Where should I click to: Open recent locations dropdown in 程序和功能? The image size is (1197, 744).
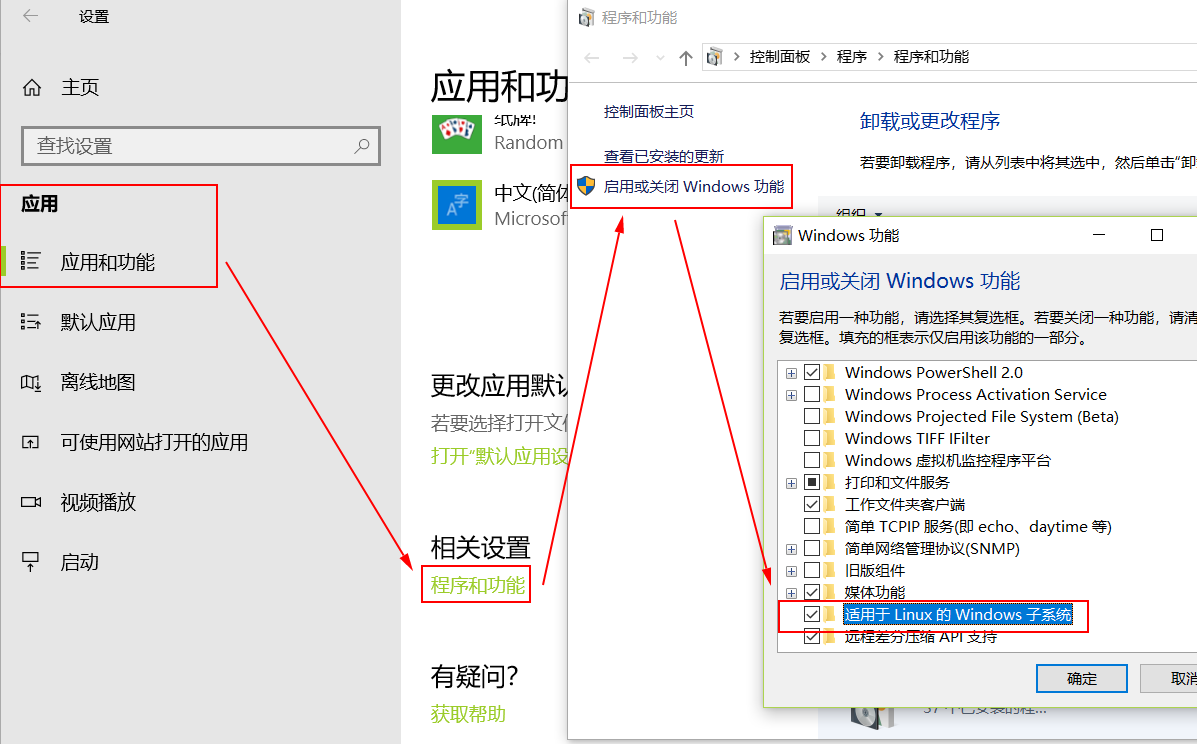point(660,58)
